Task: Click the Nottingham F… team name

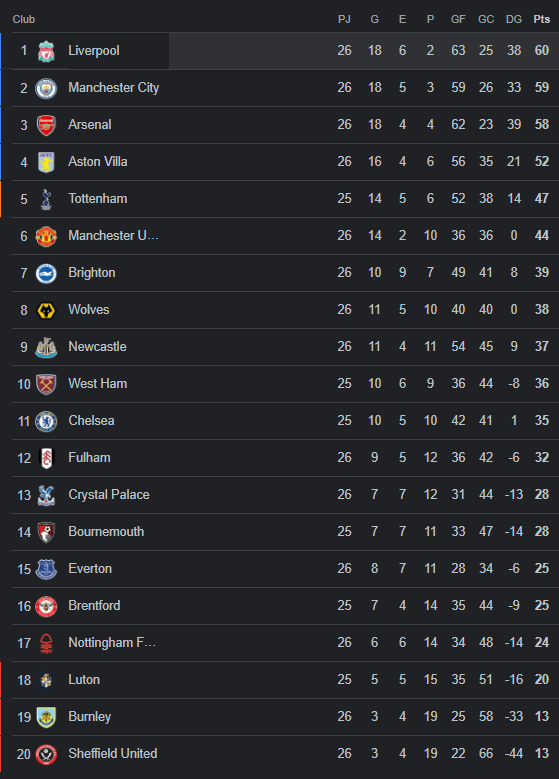Action: (x=112, y=642)
